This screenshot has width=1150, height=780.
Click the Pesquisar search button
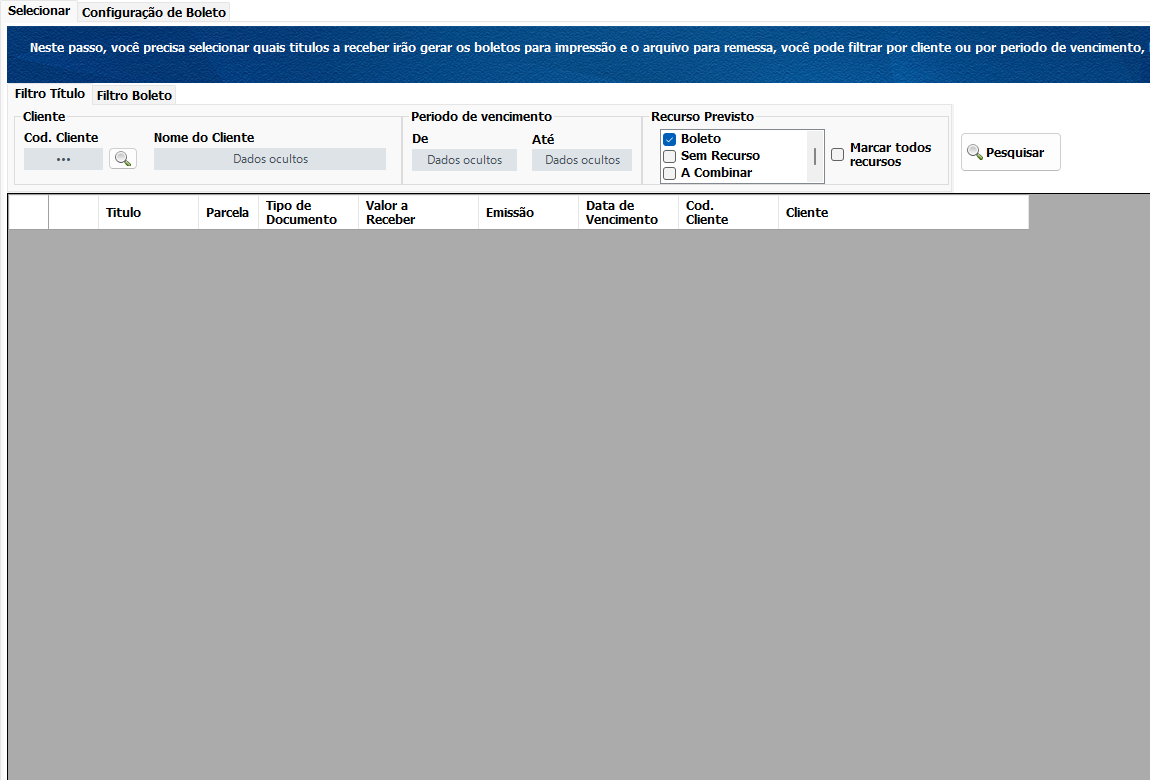point(1011,152)
